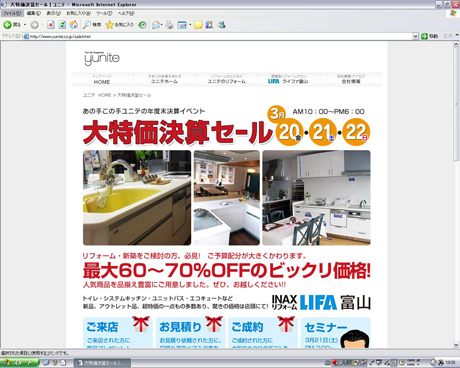Expand the address bar dropdown arrow
Screen dimensions: 460x368
pyautogui.click(x=415, y=36)
